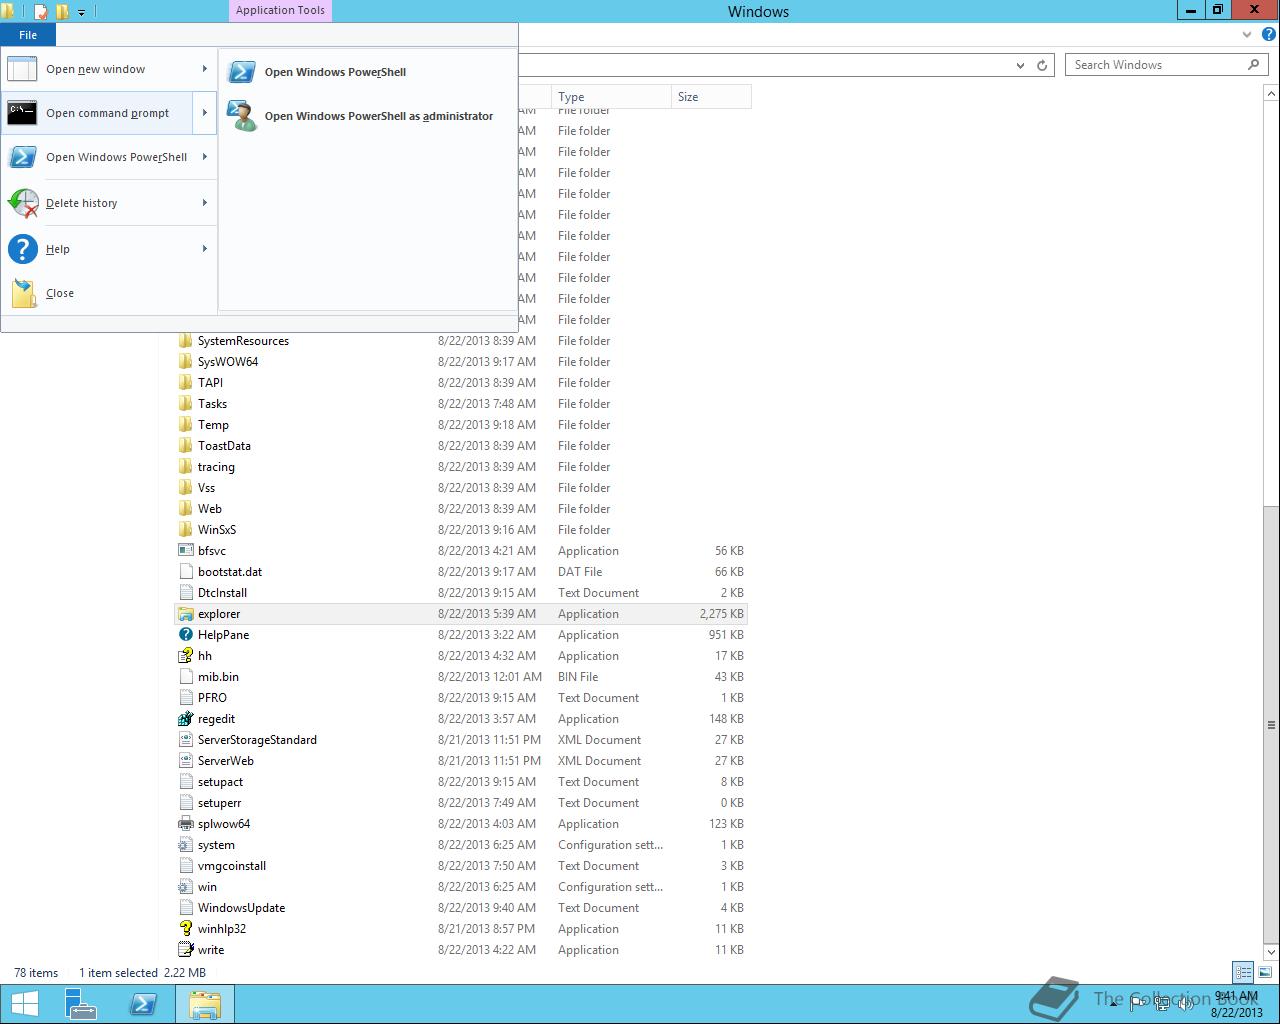The height and width of the screenshot is (1024, 1280).
Task: Click the quick access Properties icon
Action: click(40, 12)
